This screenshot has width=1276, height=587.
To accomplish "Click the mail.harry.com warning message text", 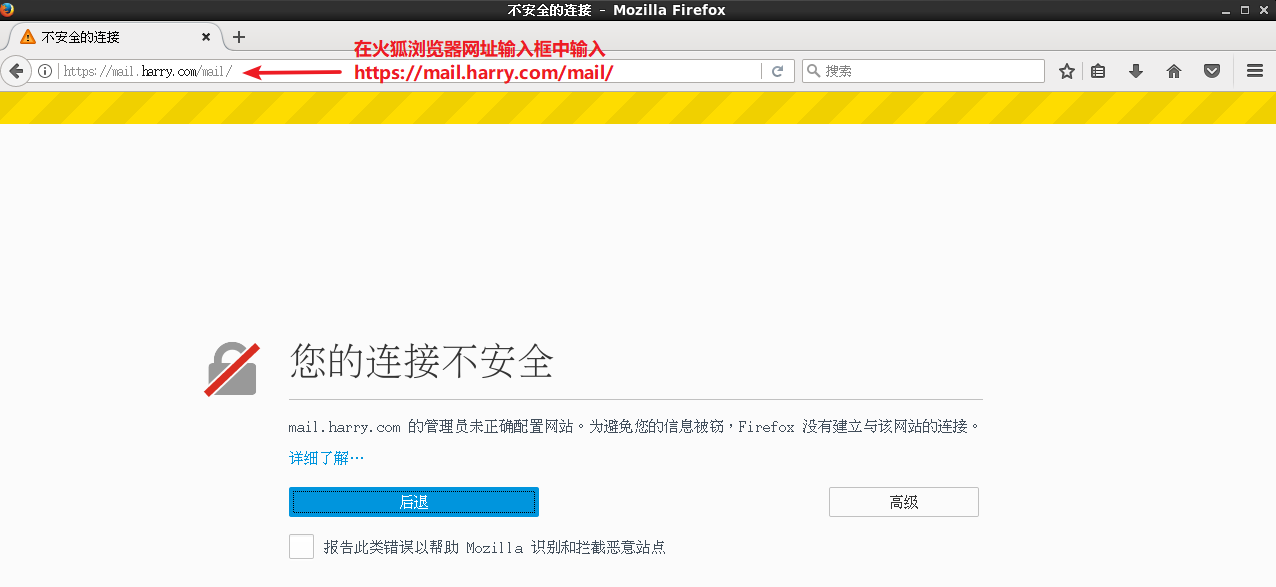I will (634, 426).
